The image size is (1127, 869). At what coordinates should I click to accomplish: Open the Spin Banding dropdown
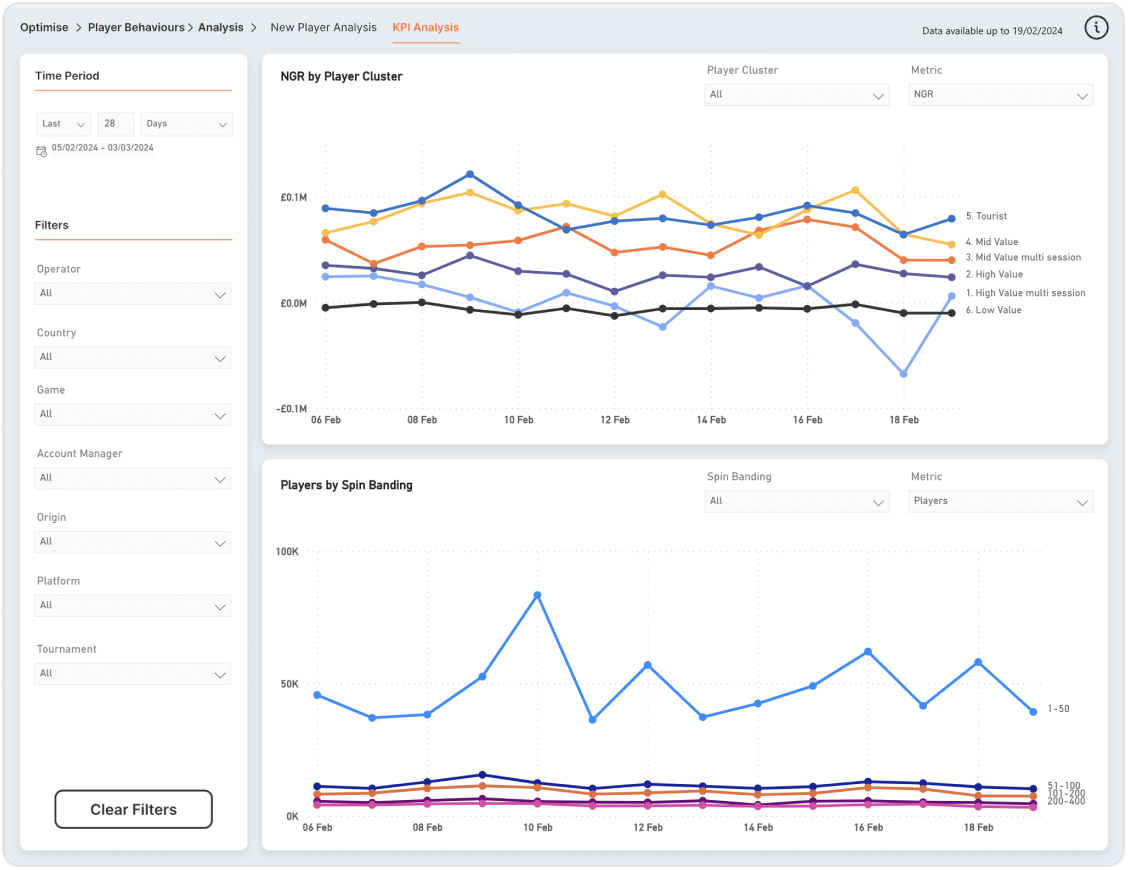[x=796, y=501]
